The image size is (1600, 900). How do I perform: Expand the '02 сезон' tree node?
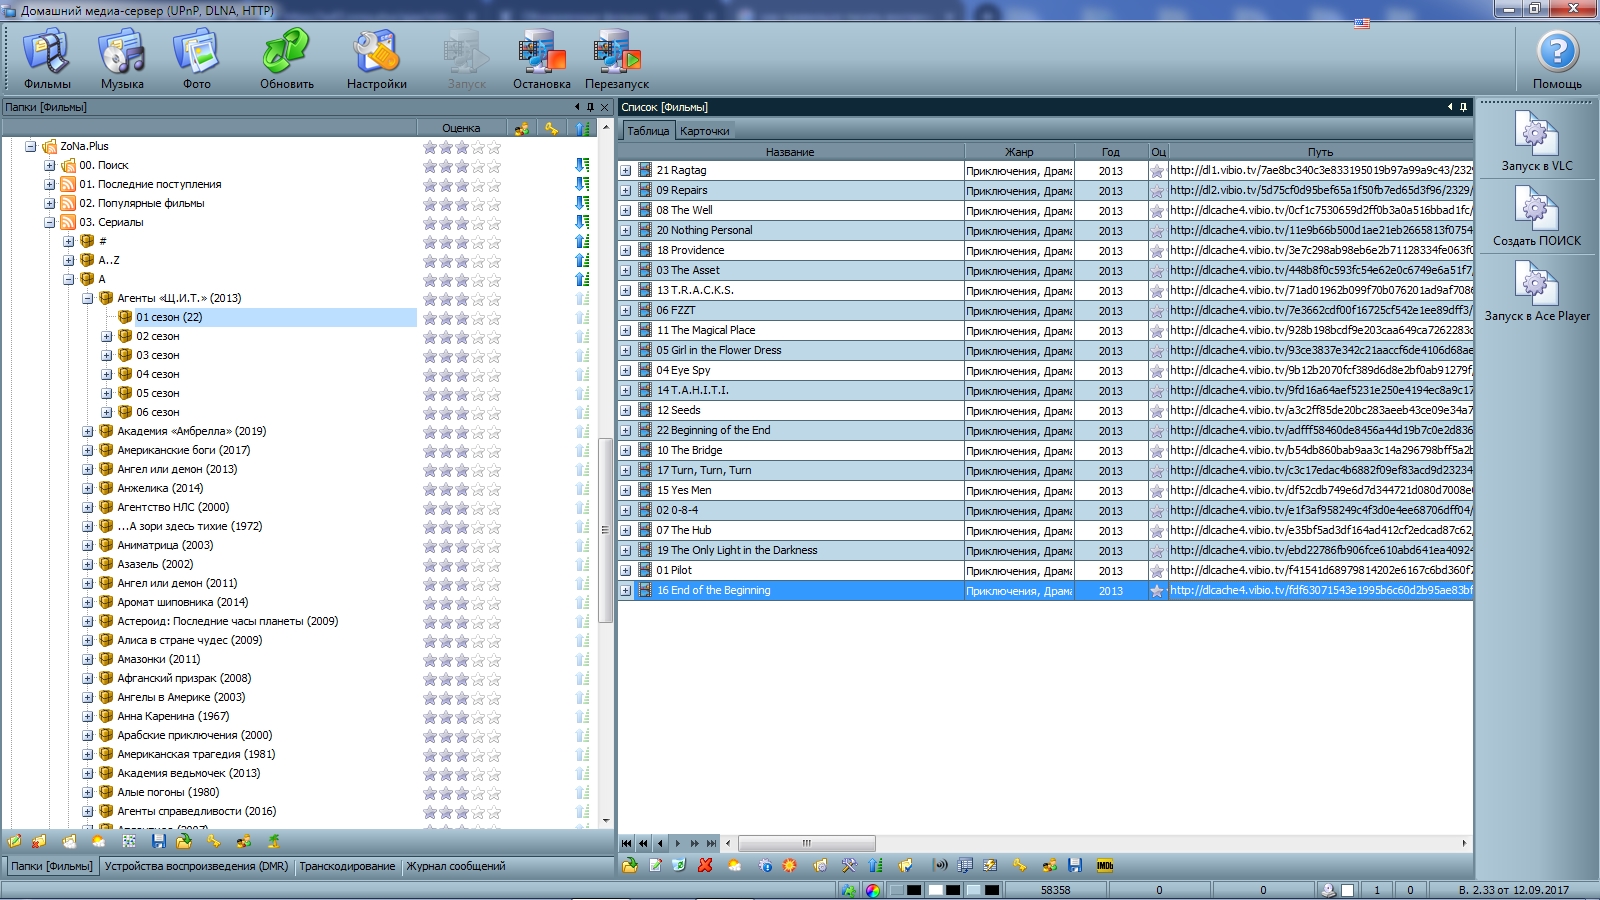106,337
